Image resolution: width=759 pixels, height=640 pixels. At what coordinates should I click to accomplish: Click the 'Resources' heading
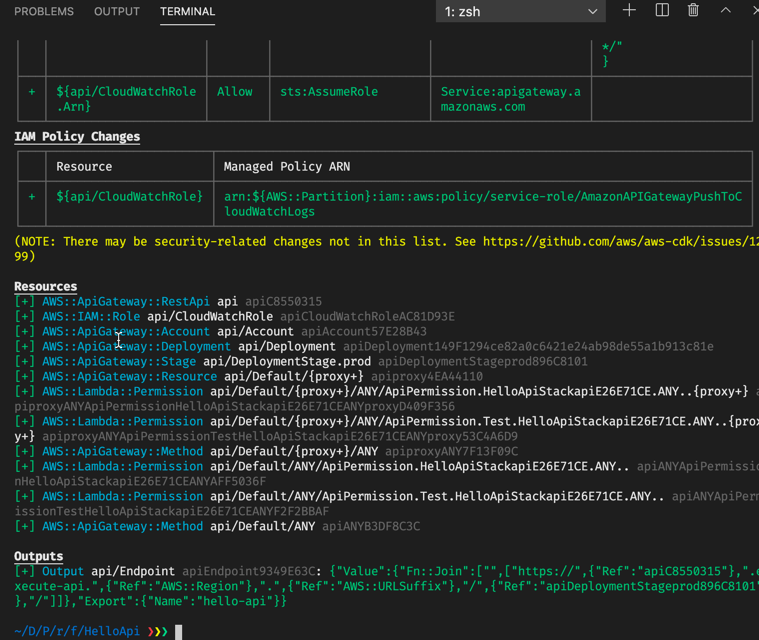(46, 287)
